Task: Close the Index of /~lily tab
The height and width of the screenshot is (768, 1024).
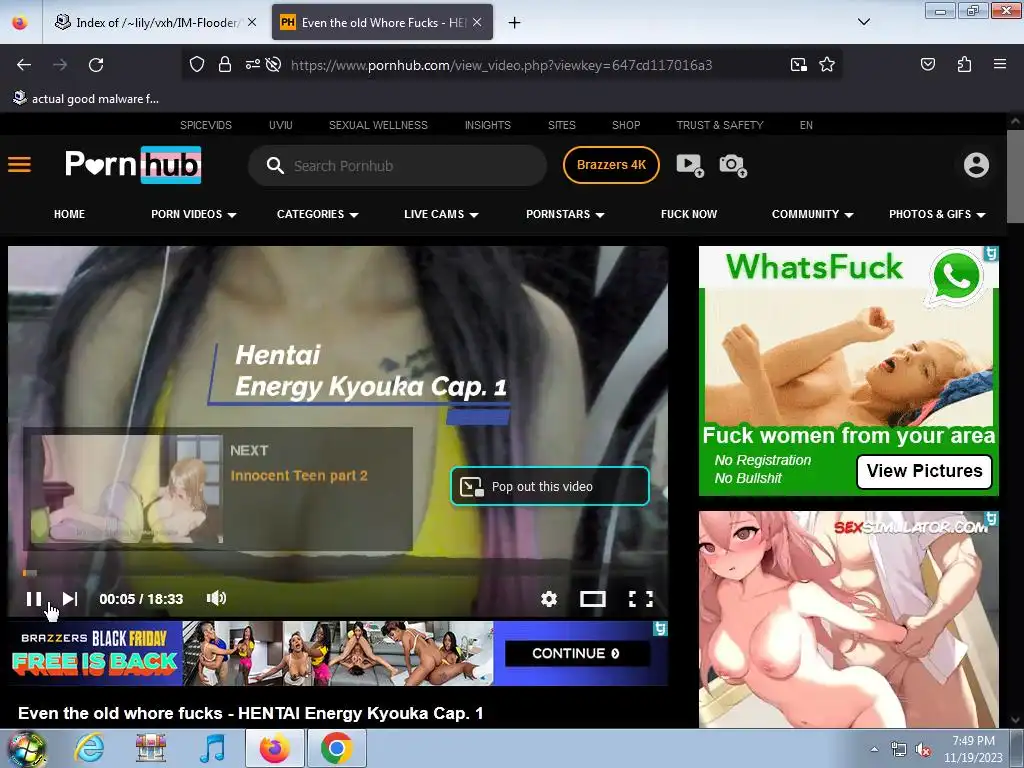Action: 252,23
